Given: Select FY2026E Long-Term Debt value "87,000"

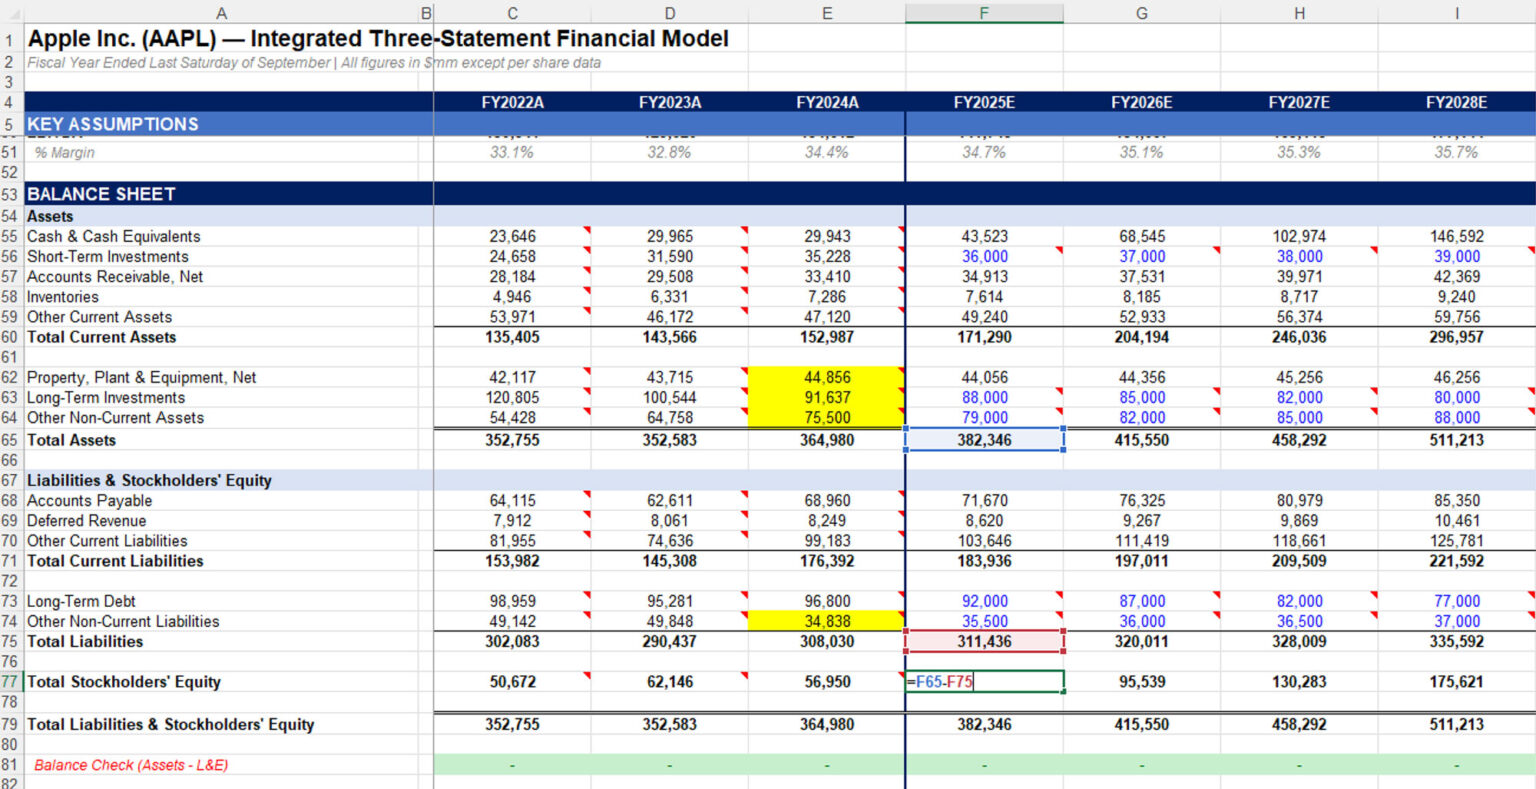Looking at the screenshot, I should (1141, 601).
